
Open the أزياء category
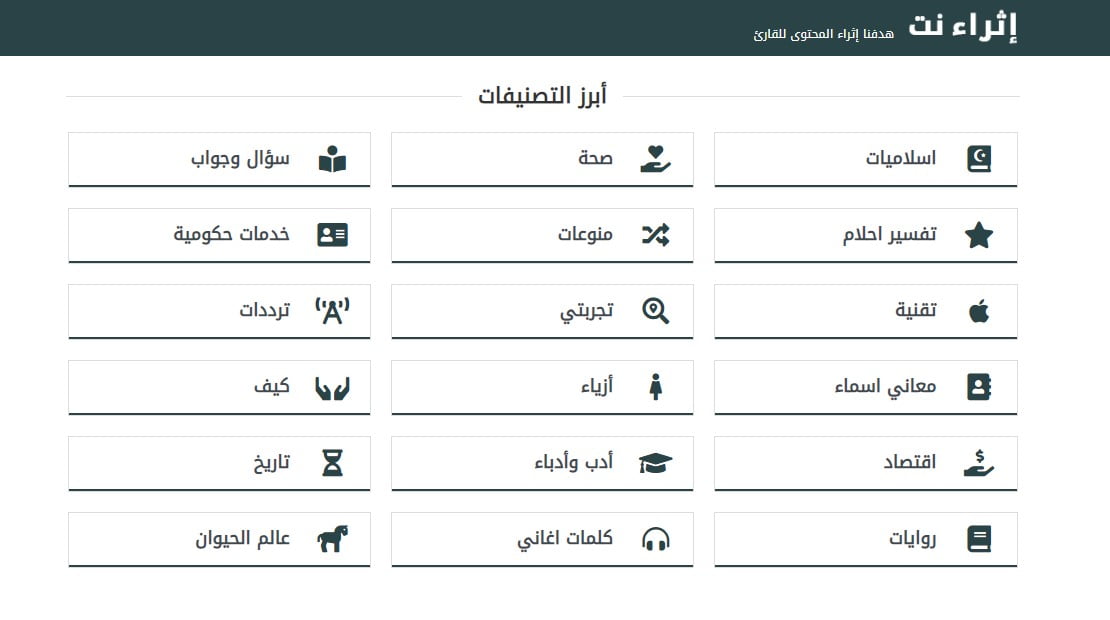(542, 387)
